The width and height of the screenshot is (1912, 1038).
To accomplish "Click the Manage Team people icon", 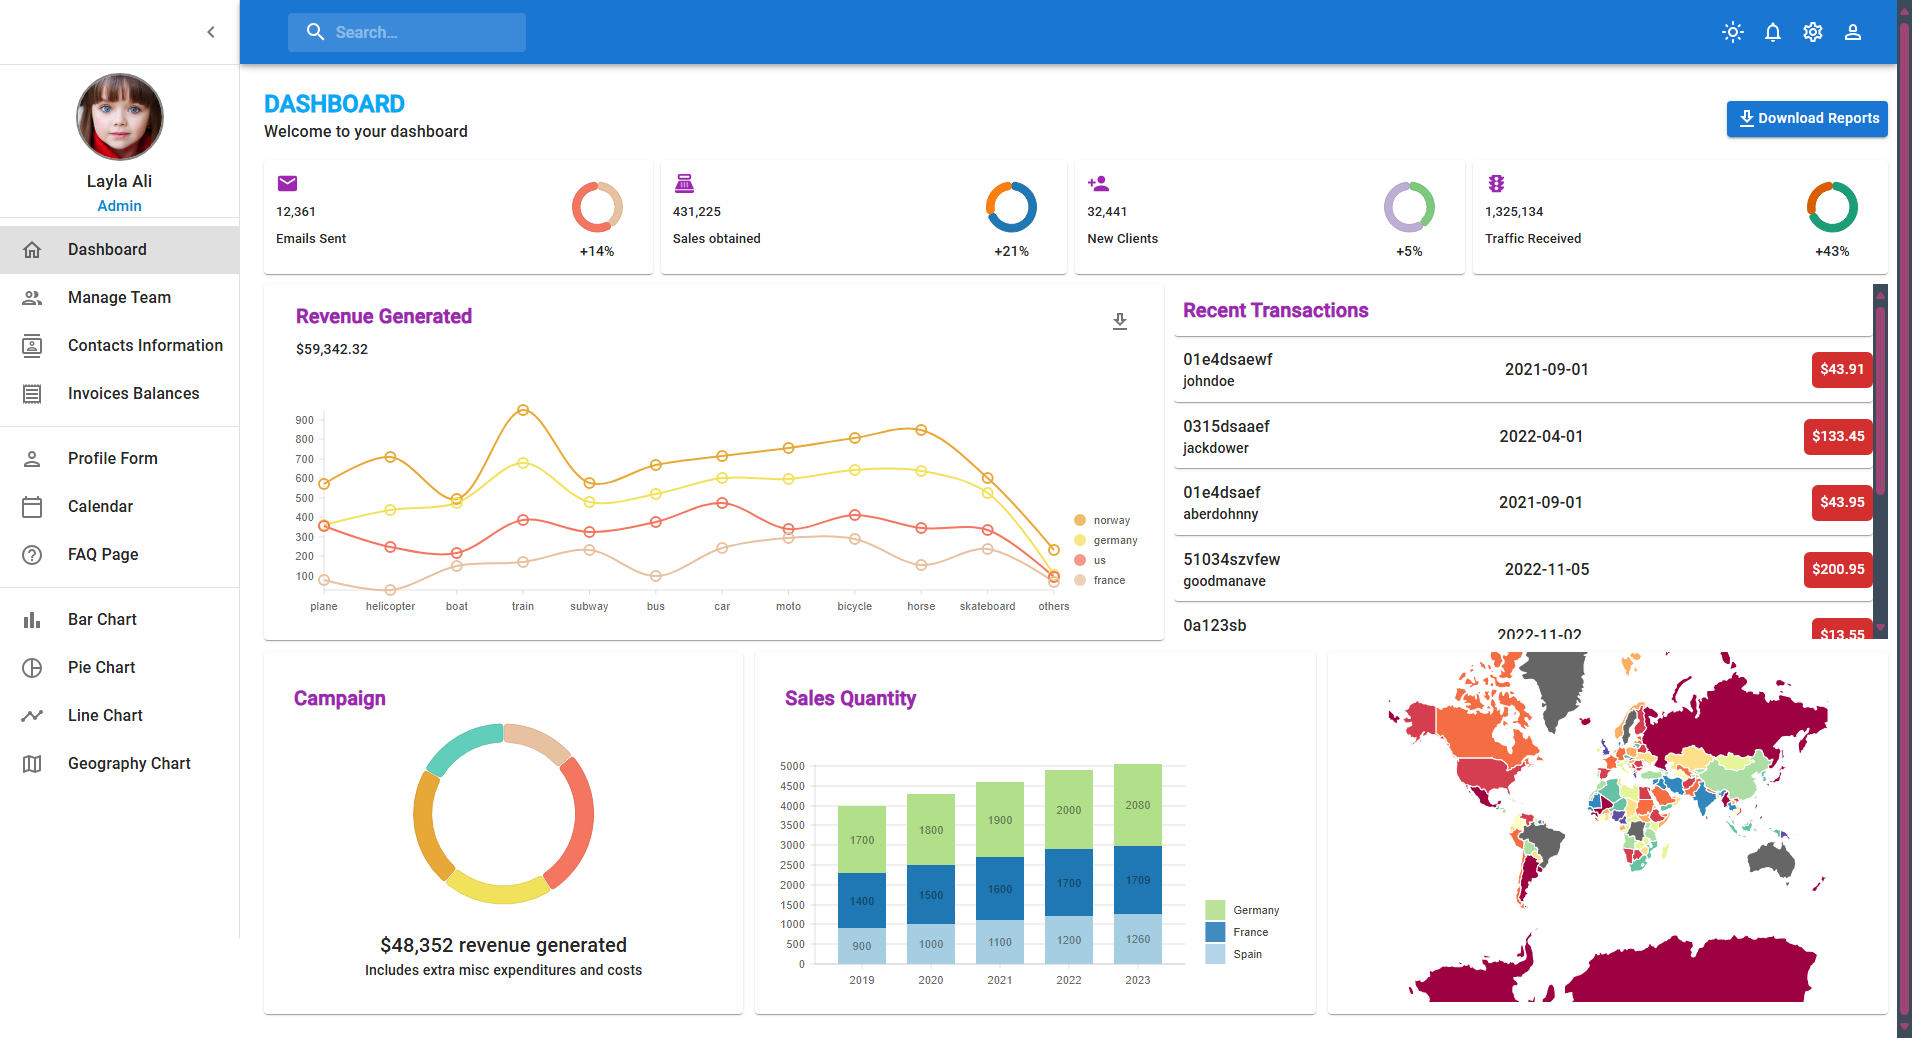I will point(32,298).
